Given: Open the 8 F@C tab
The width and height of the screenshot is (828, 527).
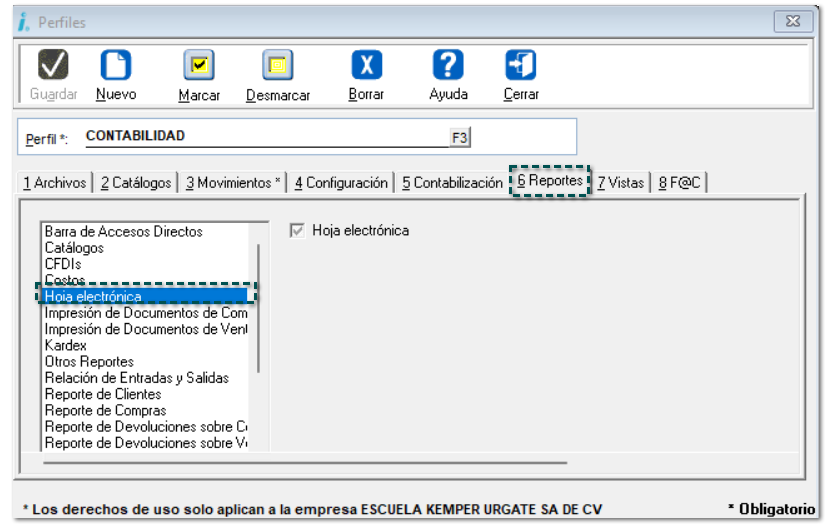Looking at the screenshot, I should (679, 183).
